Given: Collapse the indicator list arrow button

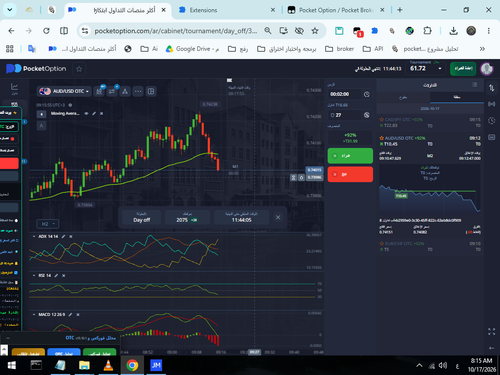Looking at the screenshot, I should tap(41, 114).
